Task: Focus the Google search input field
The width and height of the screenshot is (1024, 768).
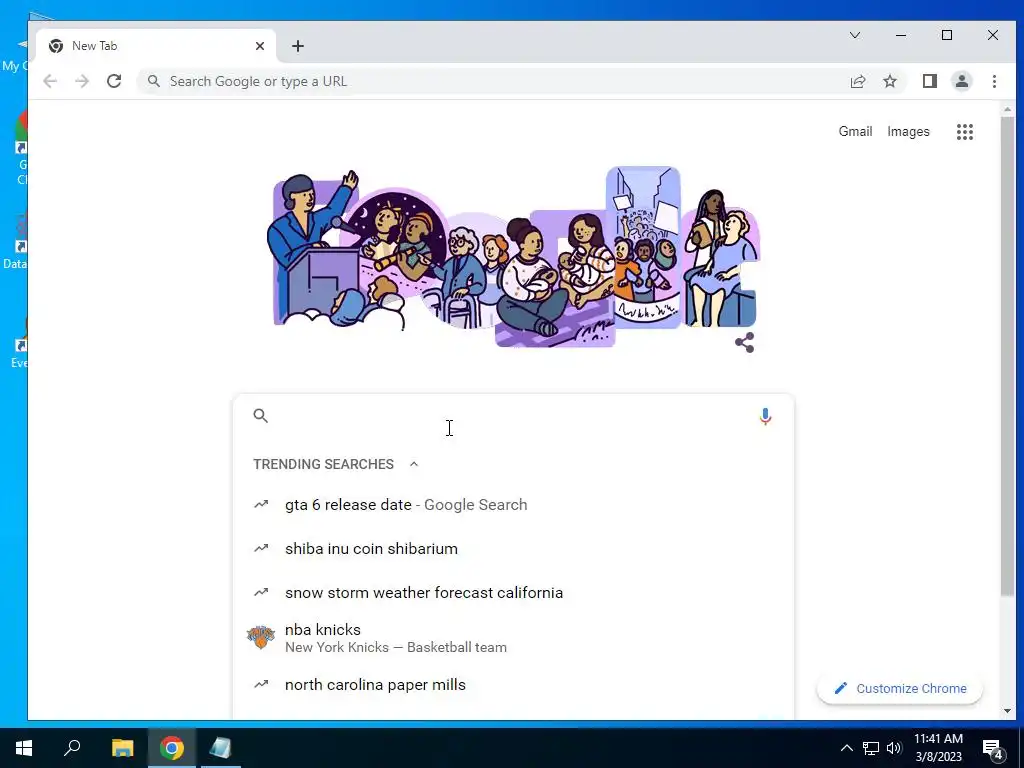Action: tap(513, 416)
